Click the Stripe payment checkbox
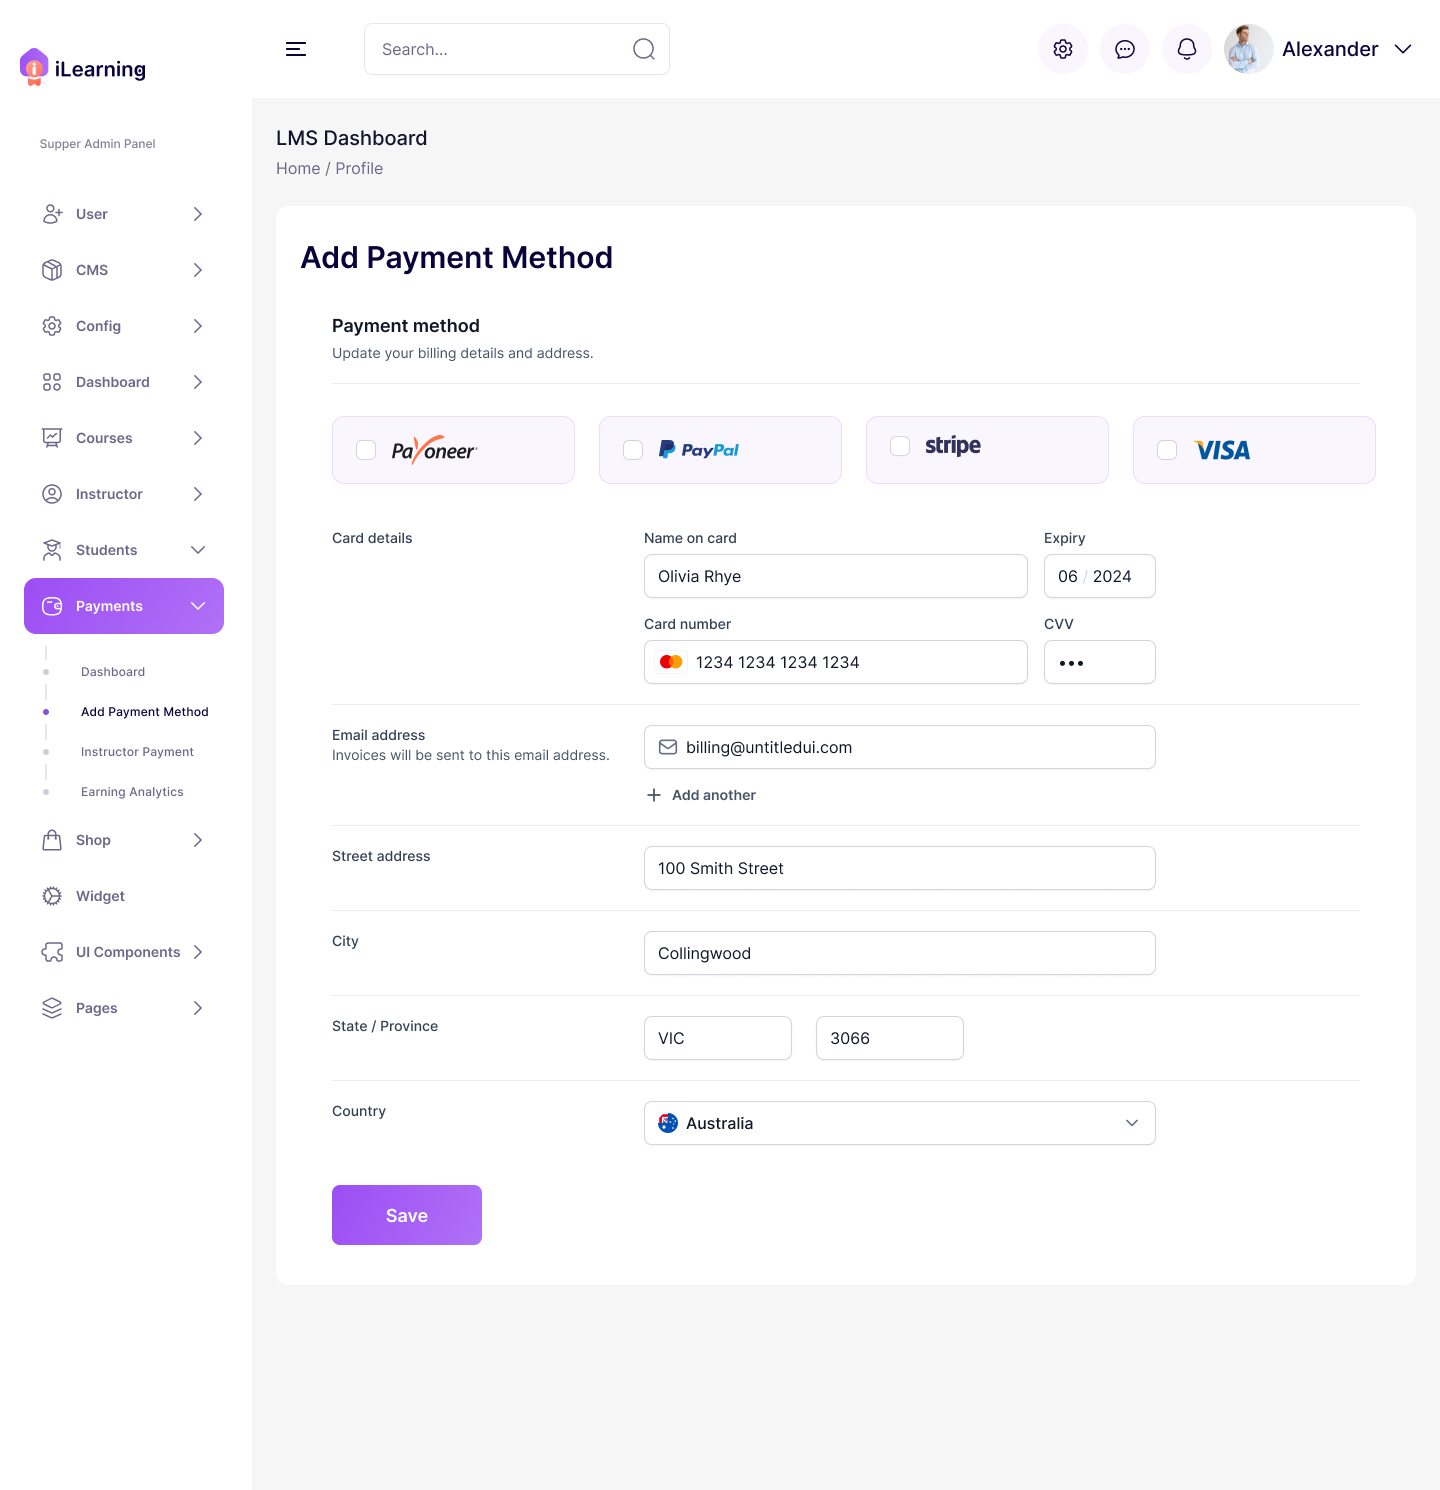This screenshot has height=1490, width=1440. (900, 446)
